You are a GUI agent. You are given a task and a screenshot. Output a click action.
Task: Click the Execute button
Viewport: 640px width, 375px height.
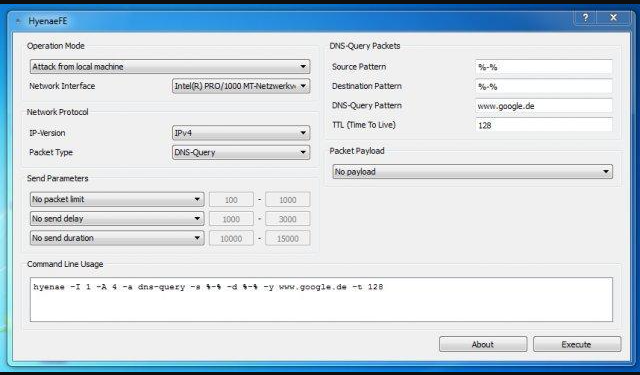577,344
